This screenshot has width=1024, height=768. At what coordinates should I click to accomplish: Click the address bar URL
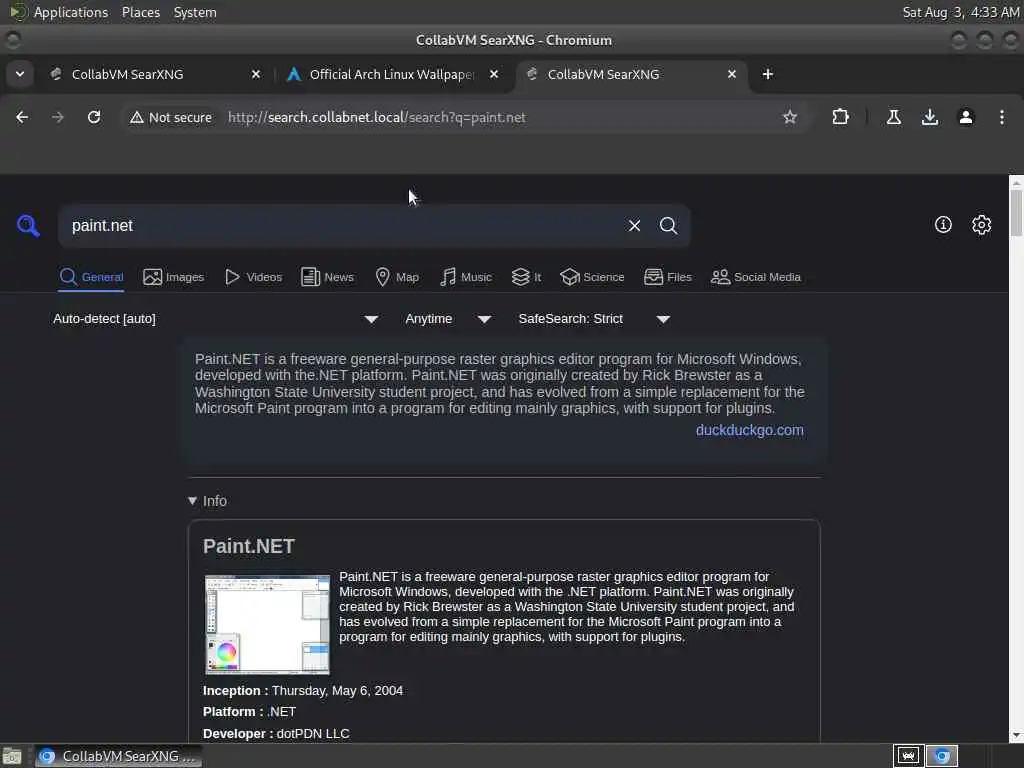[377, 118]
